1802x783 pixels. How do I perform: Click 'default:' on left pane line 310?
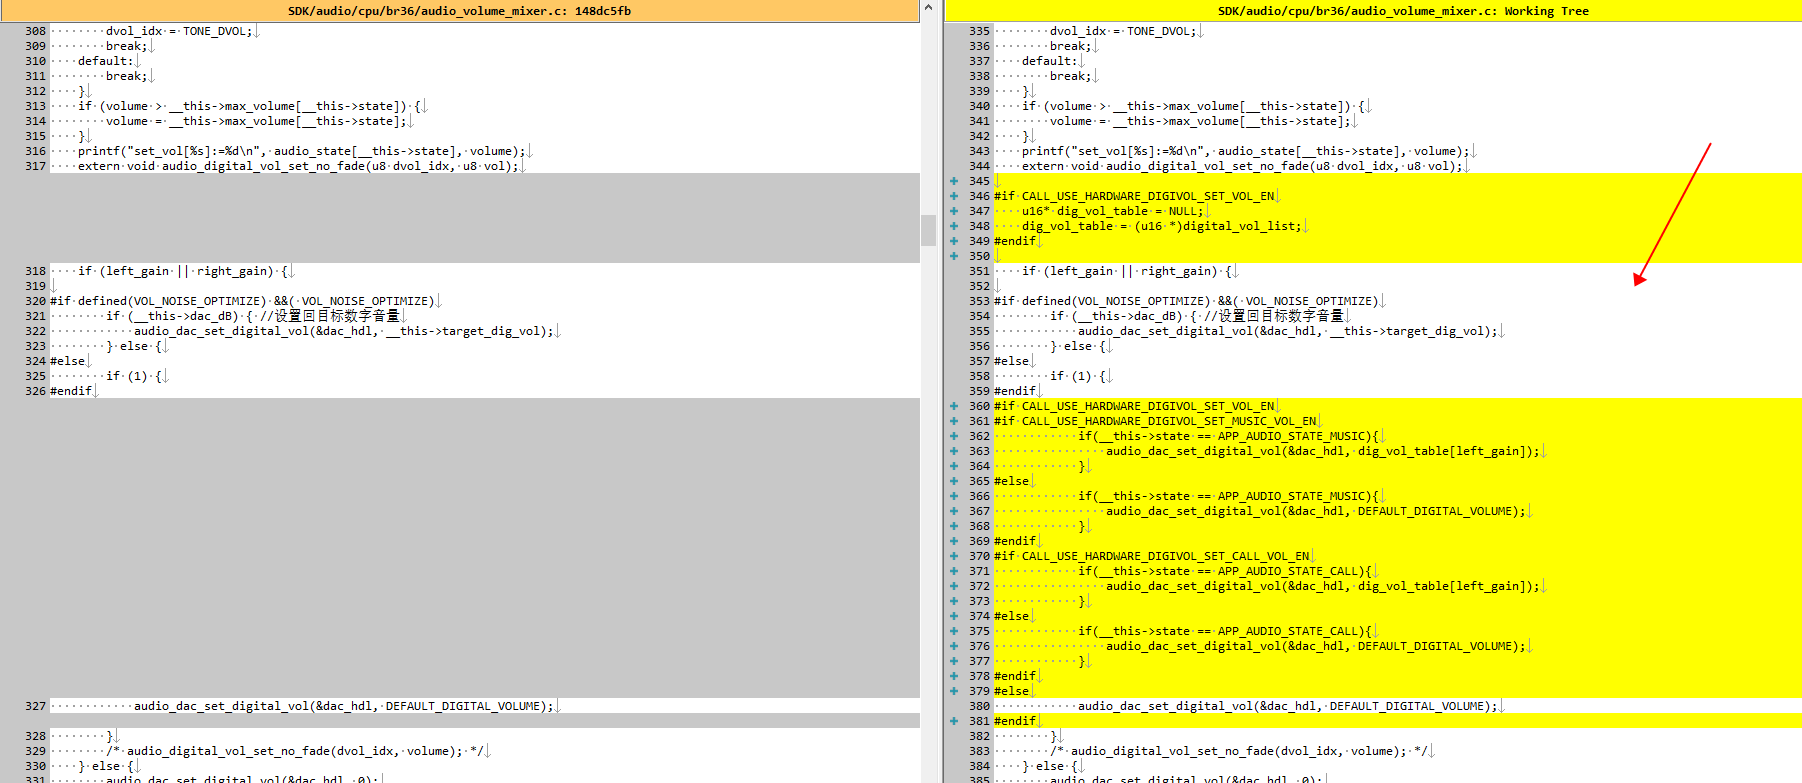tap(105, 61)
